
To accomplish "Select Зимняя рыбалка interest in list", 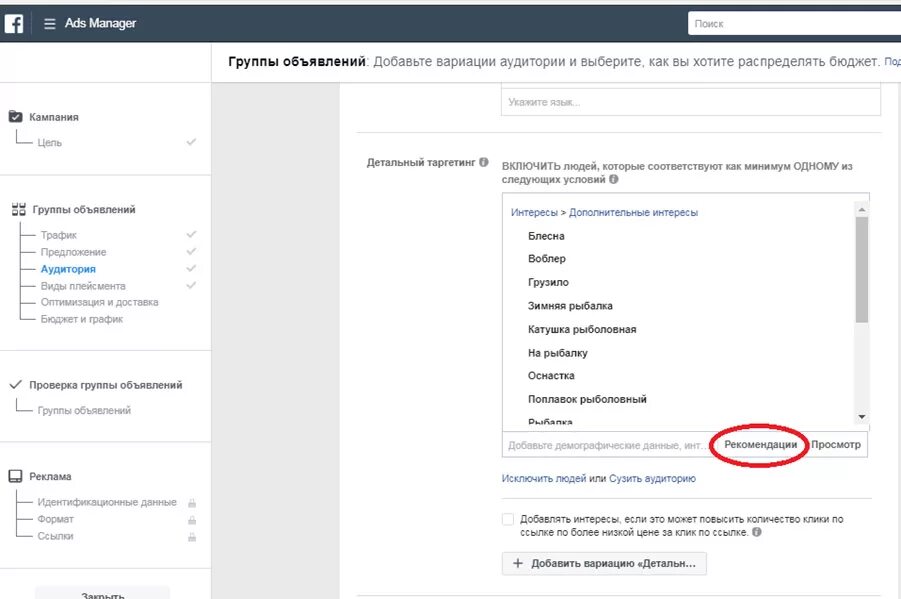I will tap(570, 306).
